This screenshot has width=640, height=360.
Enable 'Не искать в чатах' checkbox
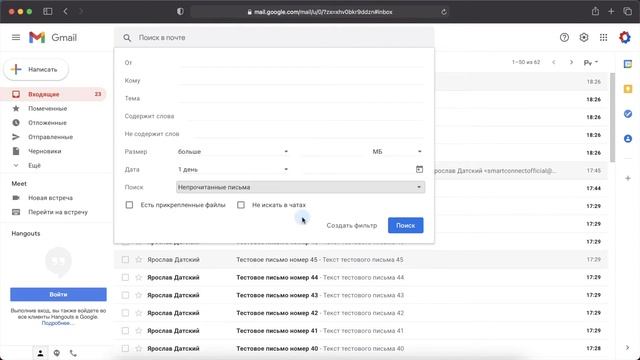[x=241, y=205]
